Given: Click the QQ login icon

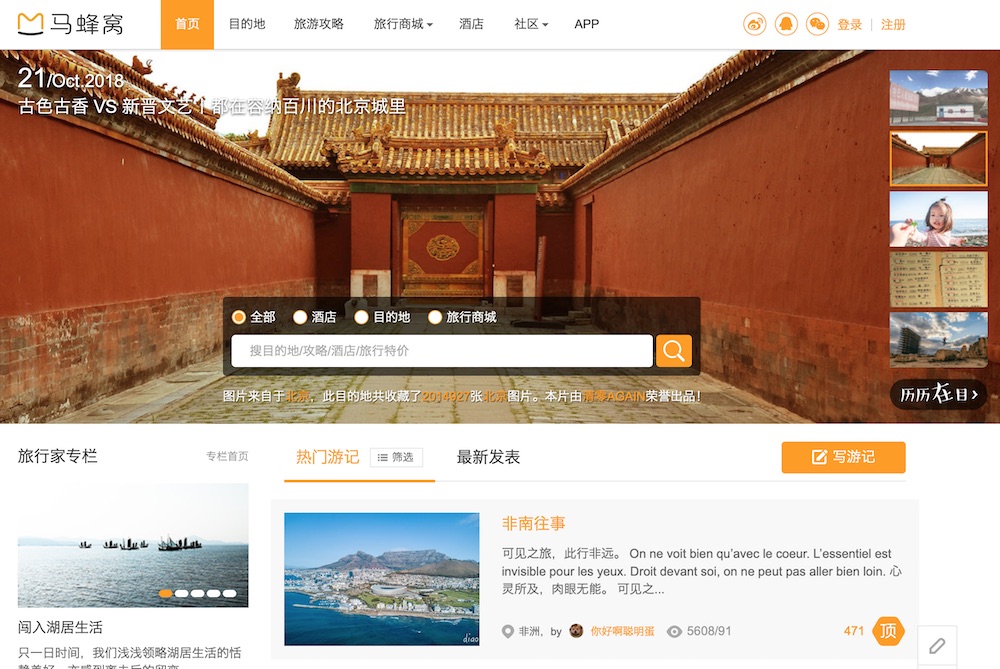Looking at the screenshot, I should click(786, 24).
